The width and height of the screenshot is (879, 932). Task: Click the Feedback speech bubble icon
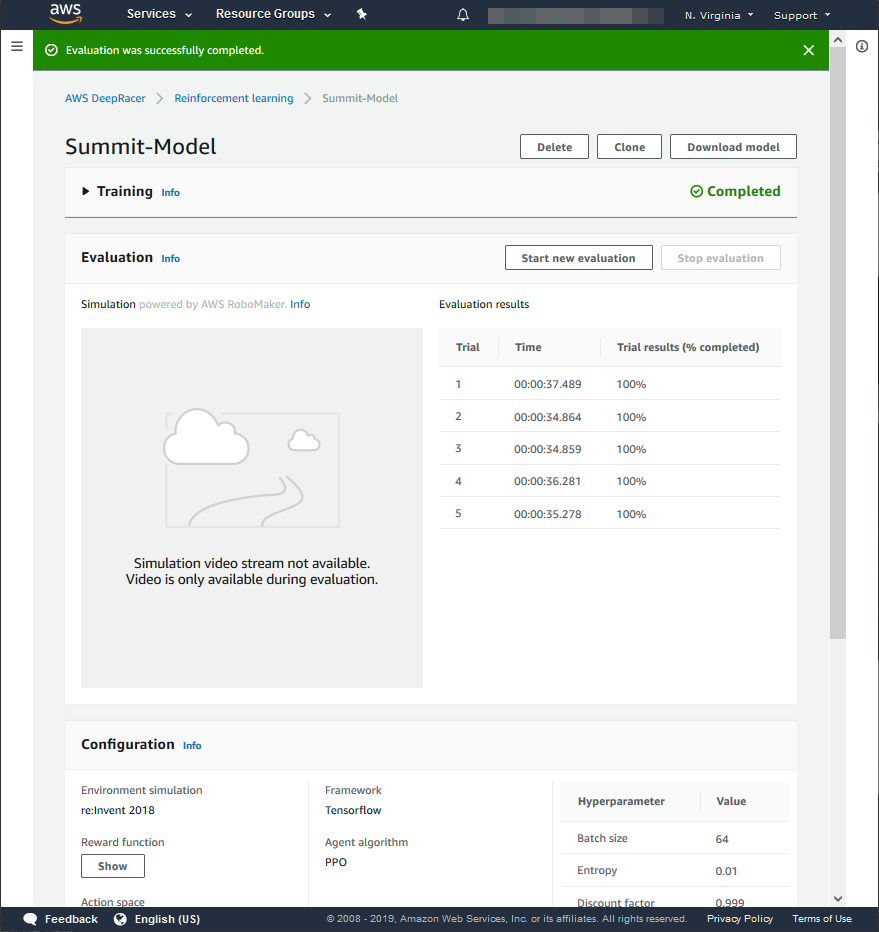coord(30,919)
